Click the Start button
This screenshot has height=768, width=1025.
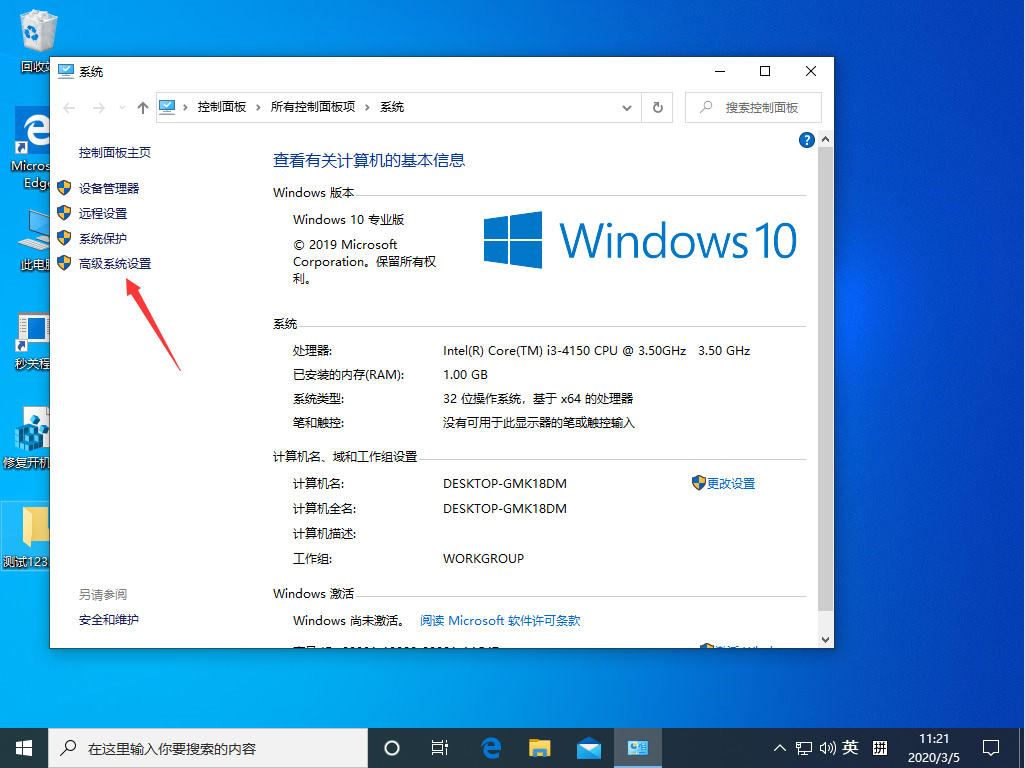click(x=22, y=747)
